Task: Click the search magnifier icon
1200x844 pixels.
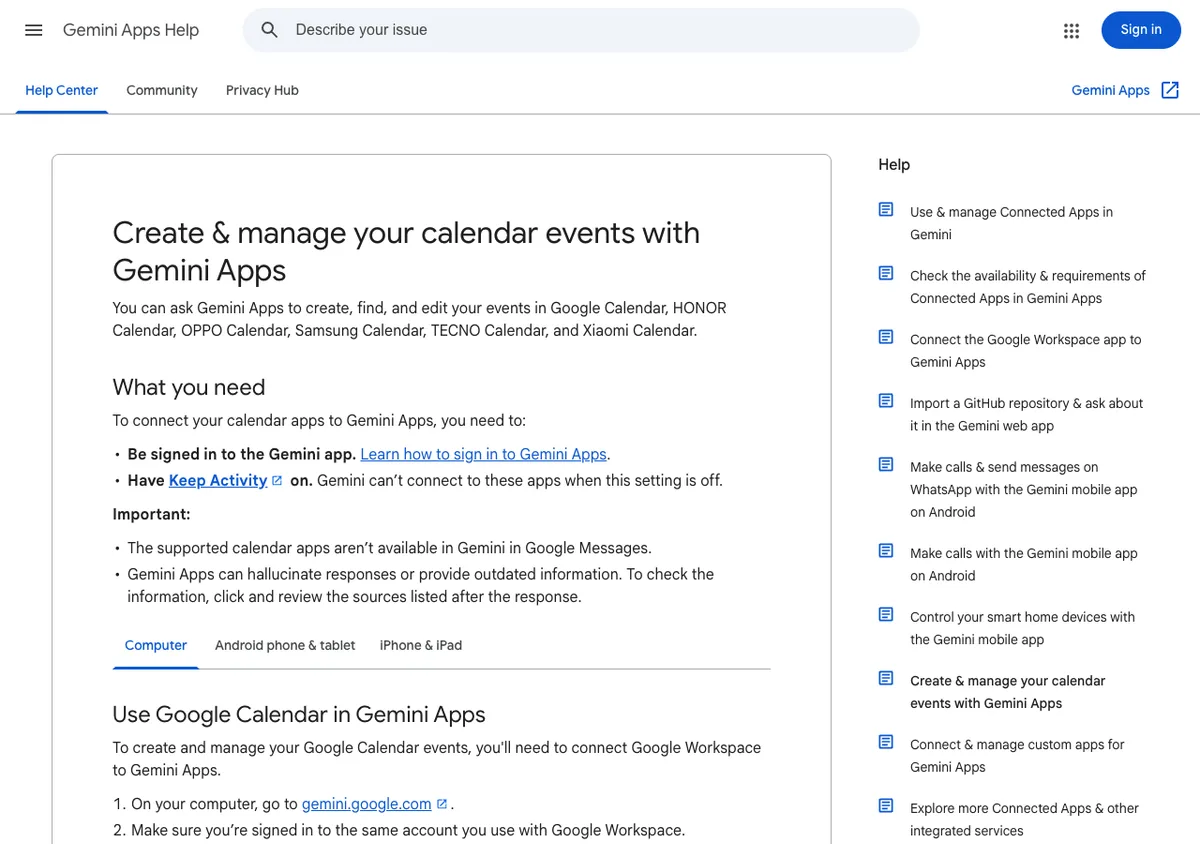Action: coord(269,30)
